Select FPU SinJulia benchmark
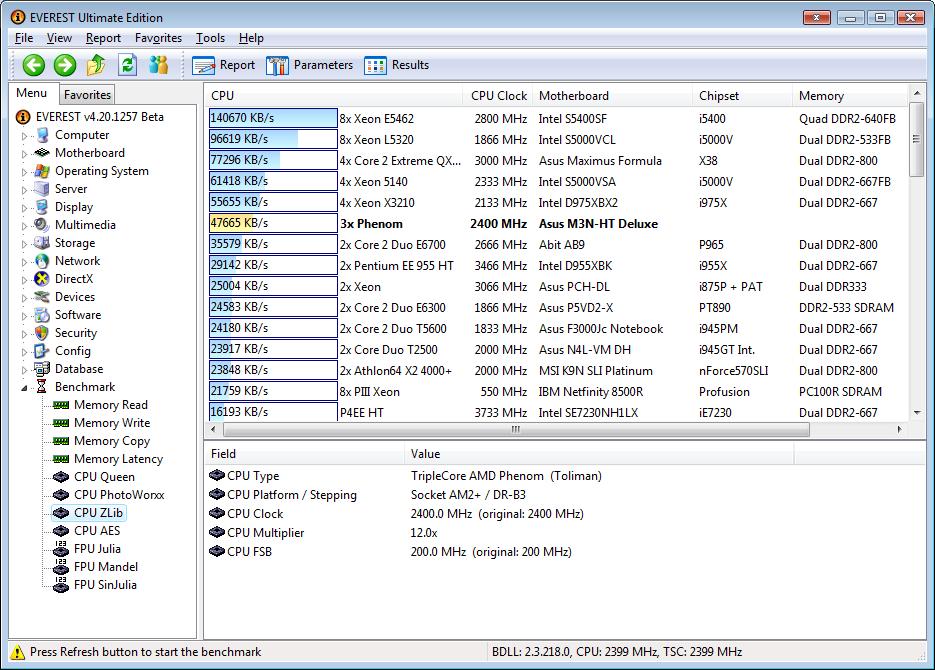The image size is (935, 670). [105, 585]
